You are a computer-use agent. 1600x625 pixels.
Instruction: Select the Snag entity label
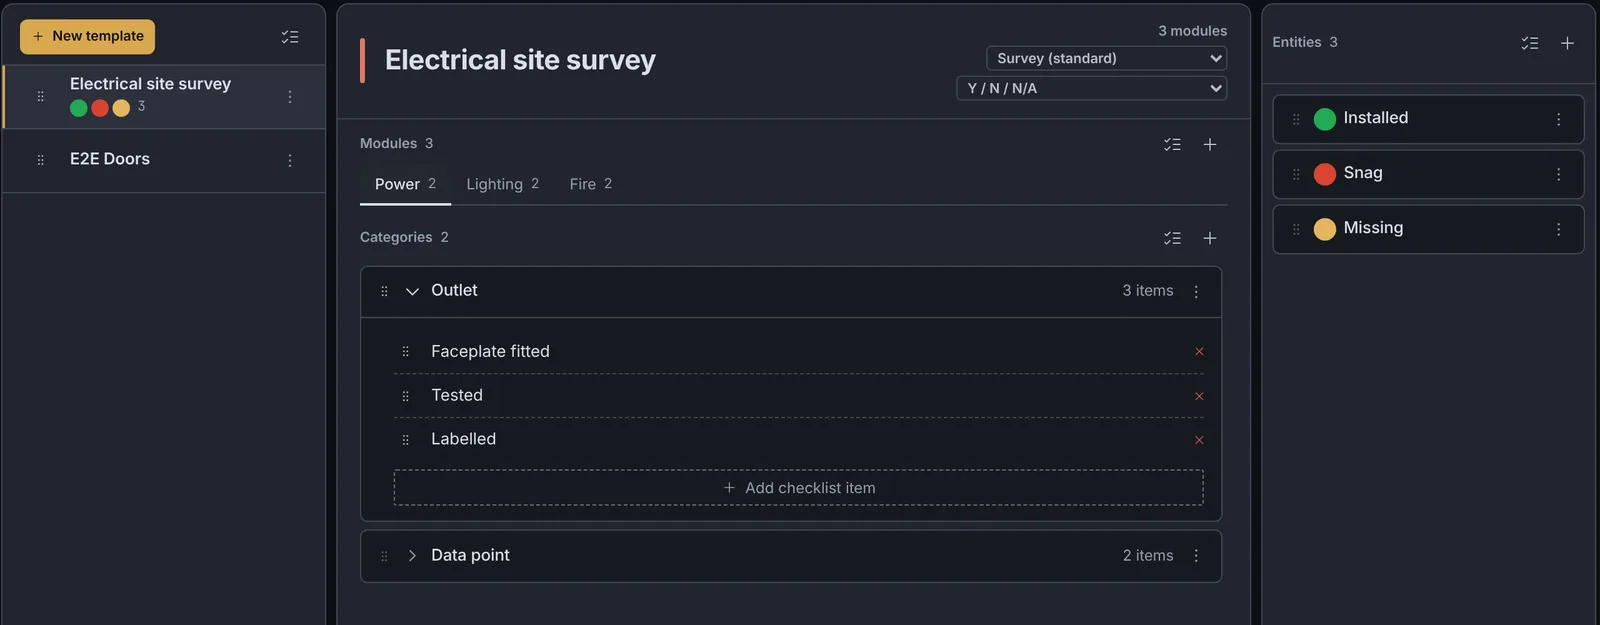[1363, 173]
